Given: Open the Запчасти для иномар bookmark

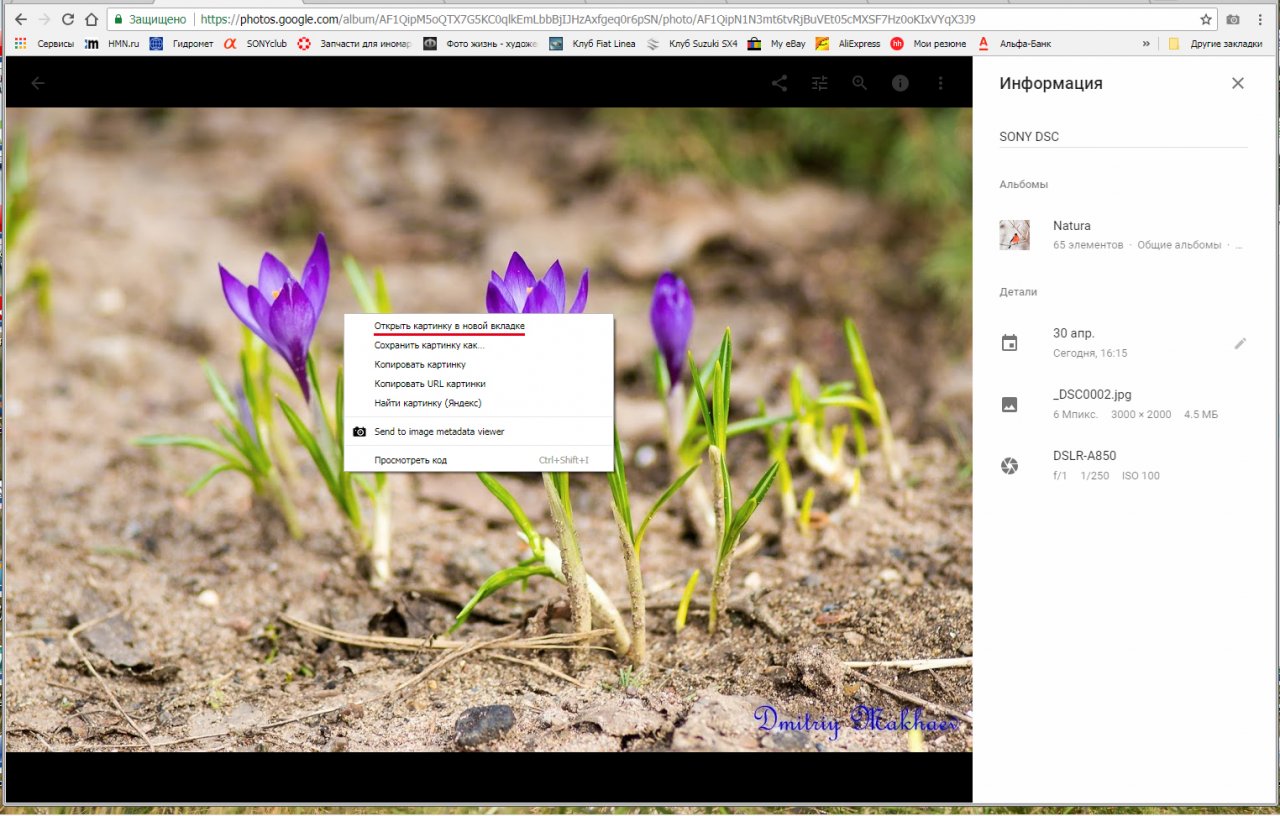Looking at the screenshot, I should click(355, 44).
